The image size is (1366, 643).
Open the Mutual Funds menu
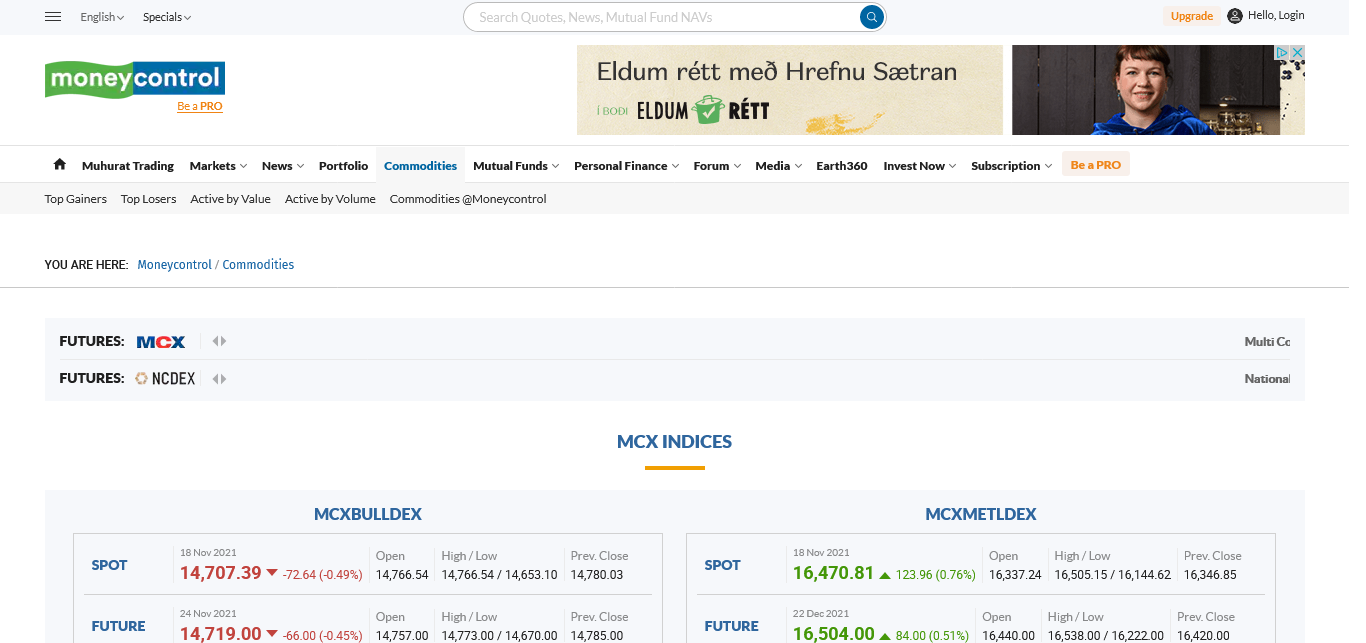pyautogui.click(x=516, y=166)
